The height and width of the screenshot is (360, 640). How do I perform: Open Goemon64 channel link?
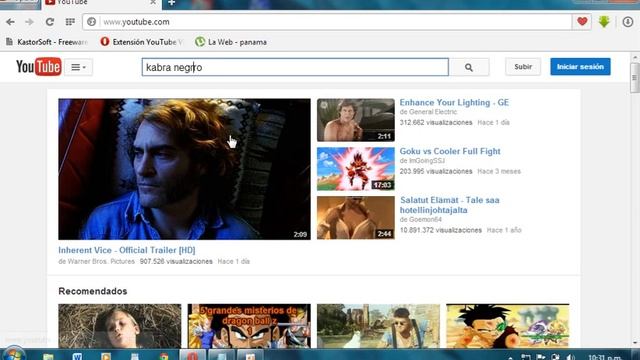click(x=425, y=220)
